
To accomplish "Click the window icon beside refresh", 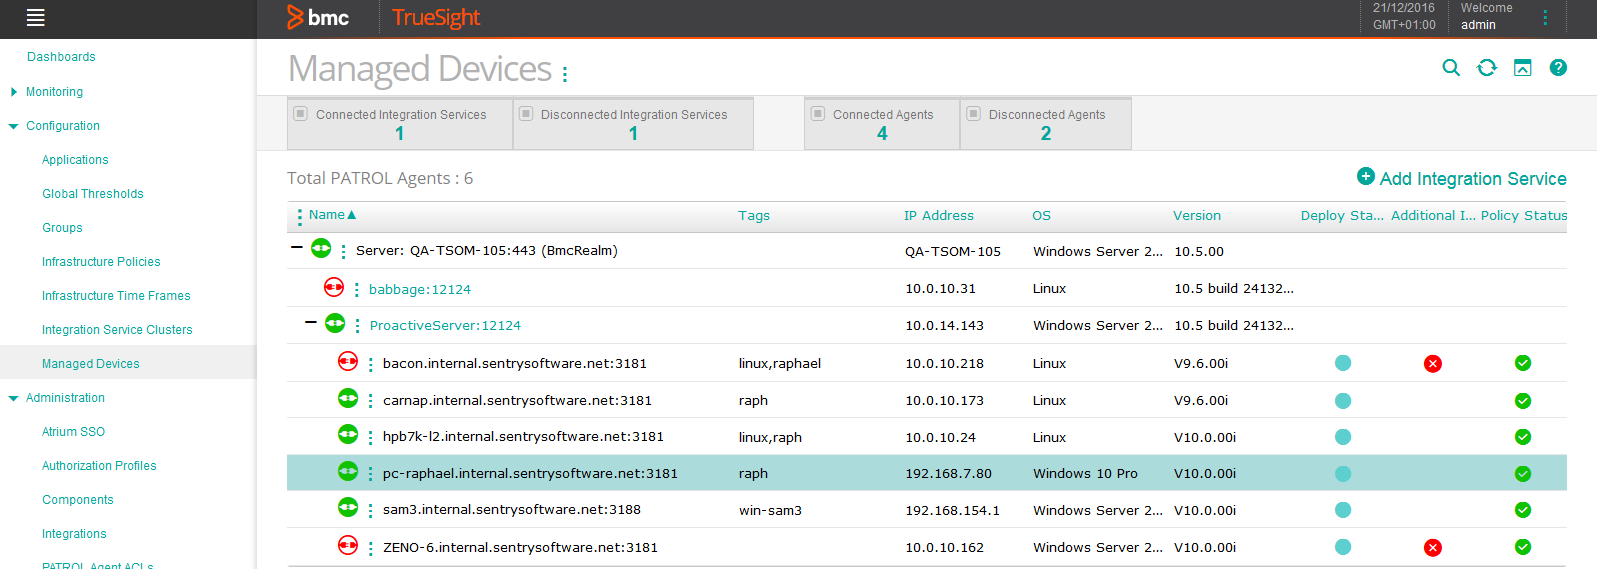I will tap(1523, 67).
